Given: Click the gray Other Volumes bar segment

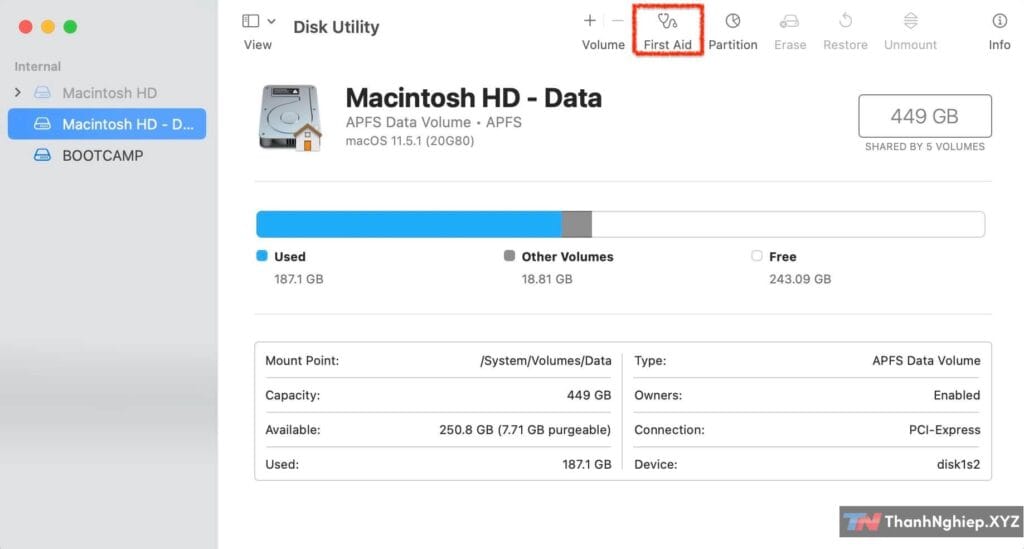Looking at the screenshot, I should click(577, 224).
